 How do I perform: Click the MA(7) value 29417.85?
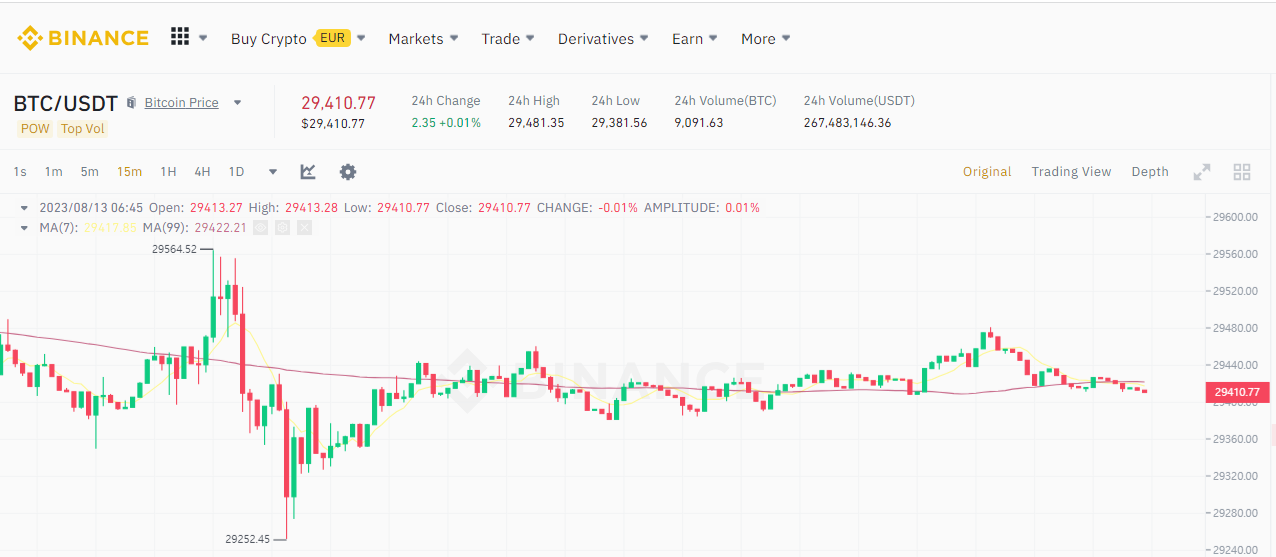click(x=110, y=227)
